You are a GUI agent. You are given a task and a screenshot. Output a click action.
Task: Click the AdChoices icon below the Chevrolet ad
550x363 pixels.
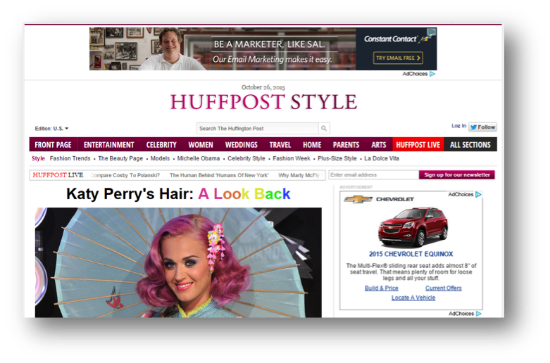(478, 314)
